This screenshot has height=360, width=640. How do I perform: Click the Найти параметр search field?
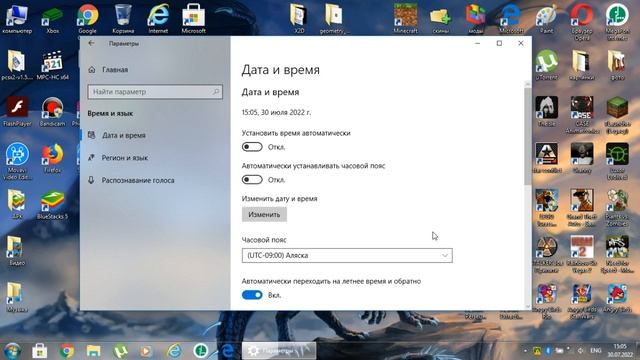pyautogui.click(x=155, y=92)
